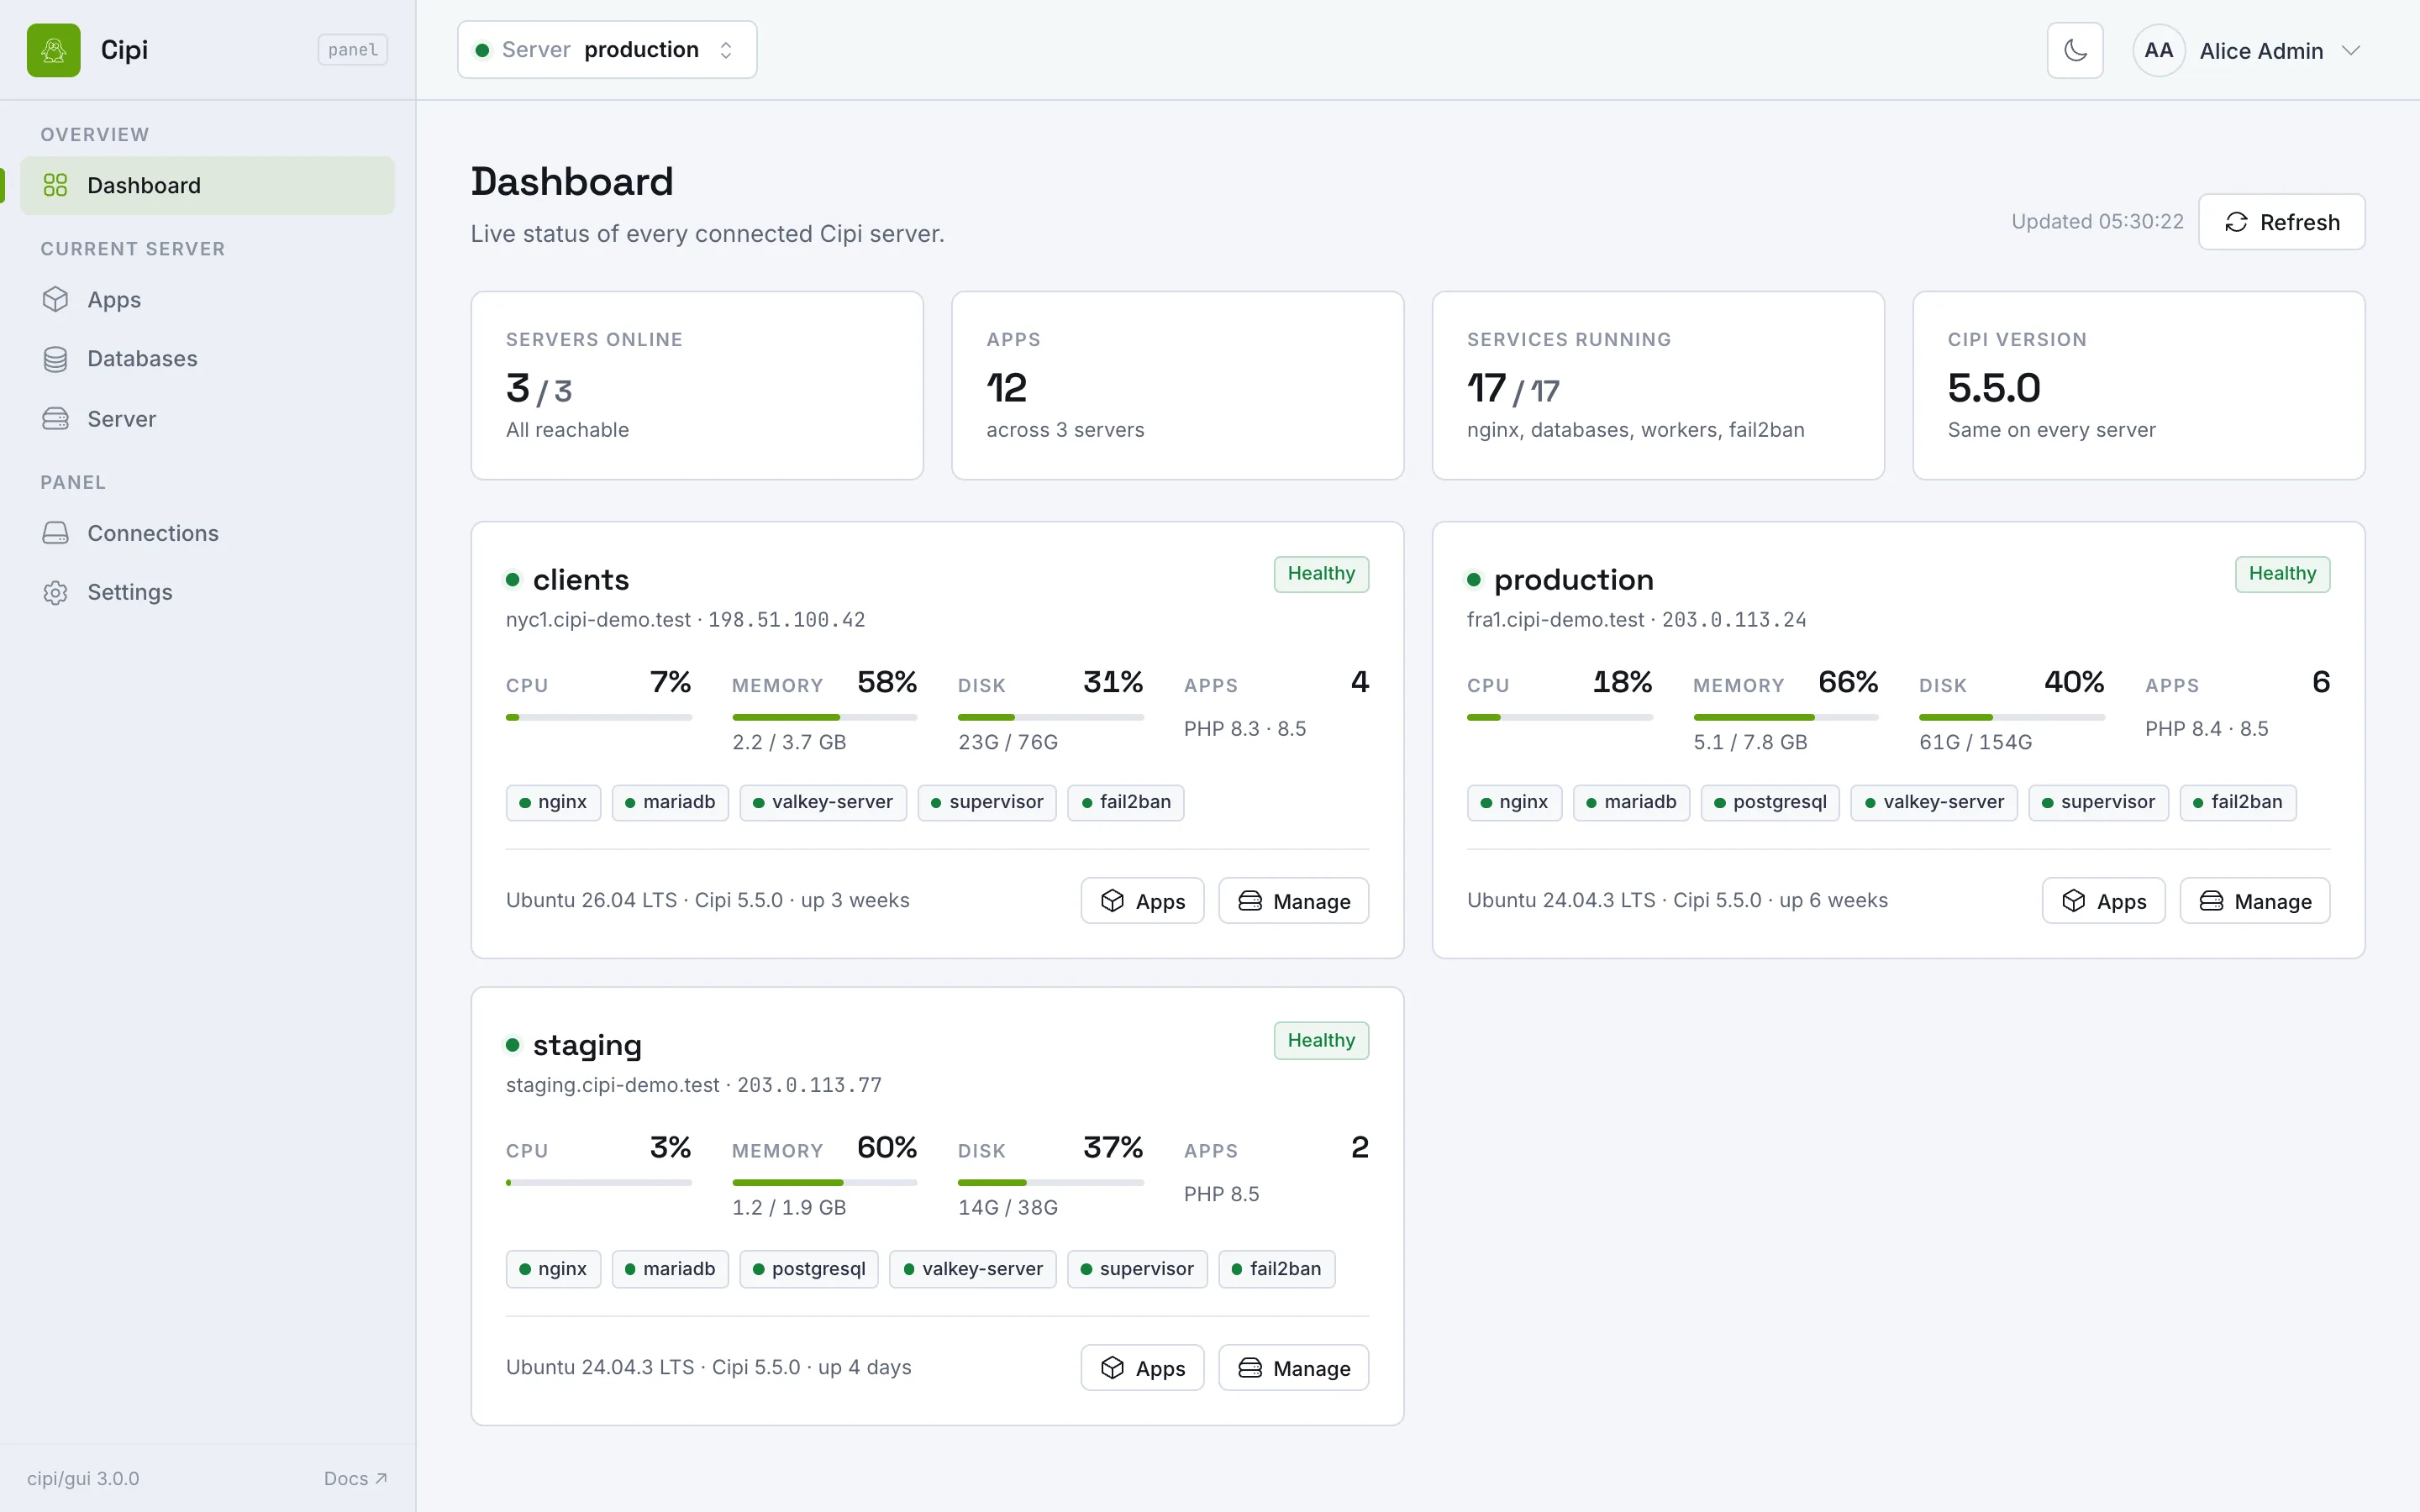Open Apps in the sidebar
This screenshot has height=1512, width=2420.
pyautogui.click(x=207, y=299)
